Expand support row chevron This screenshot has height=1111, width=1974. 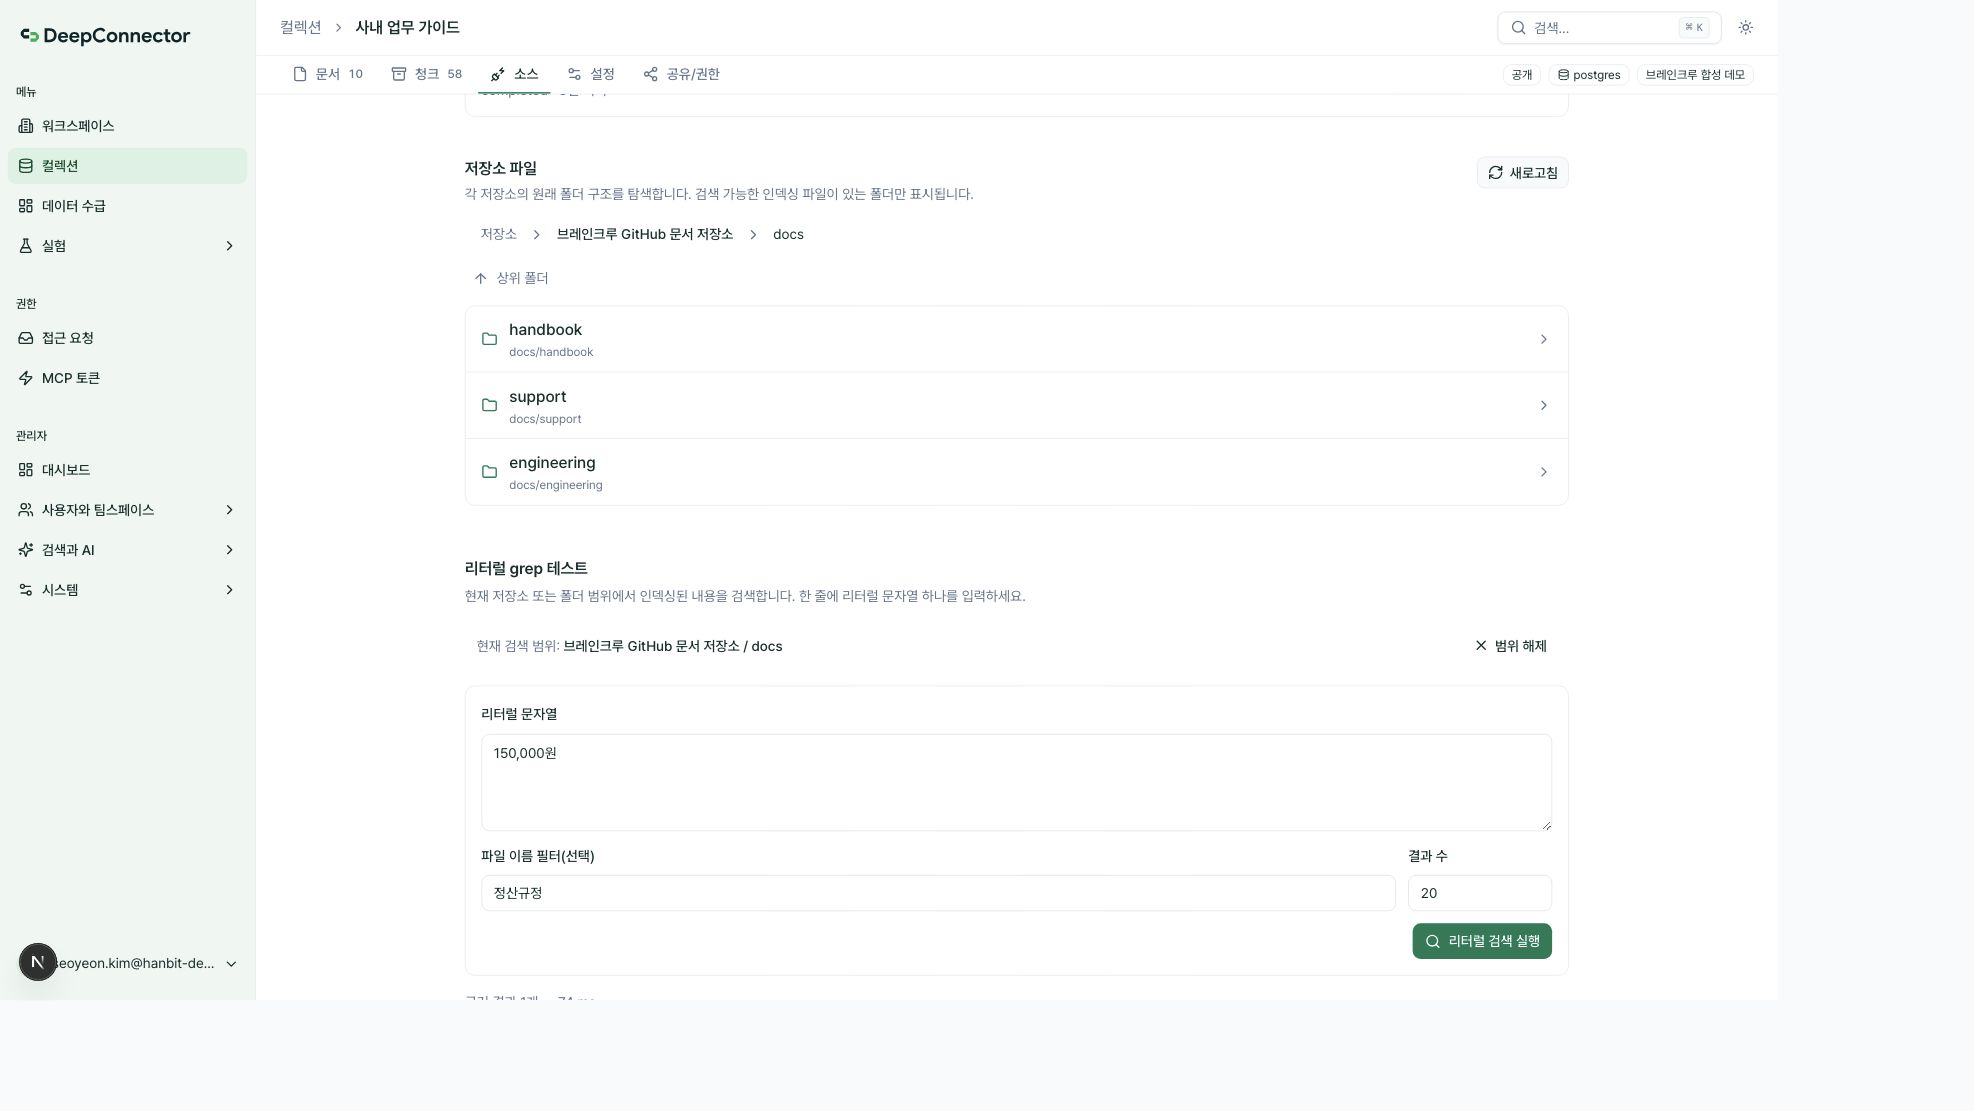(1543, 405)
